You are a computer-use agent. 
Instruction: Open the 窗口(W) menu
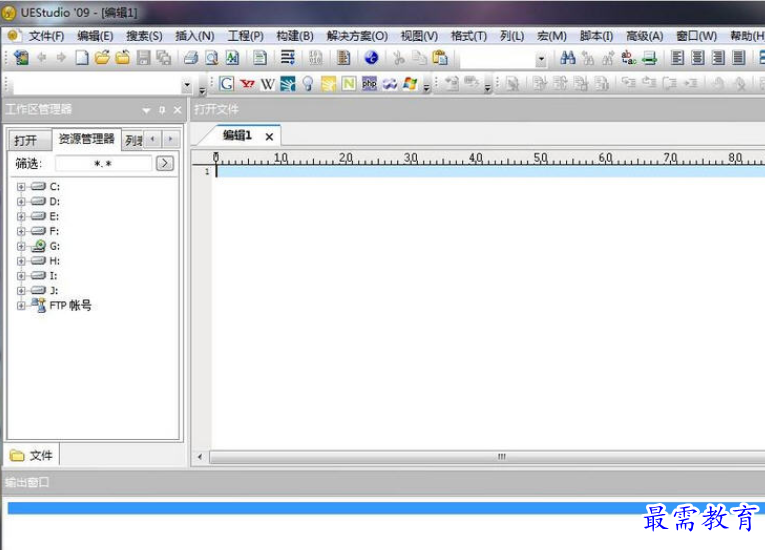[696, 36]
